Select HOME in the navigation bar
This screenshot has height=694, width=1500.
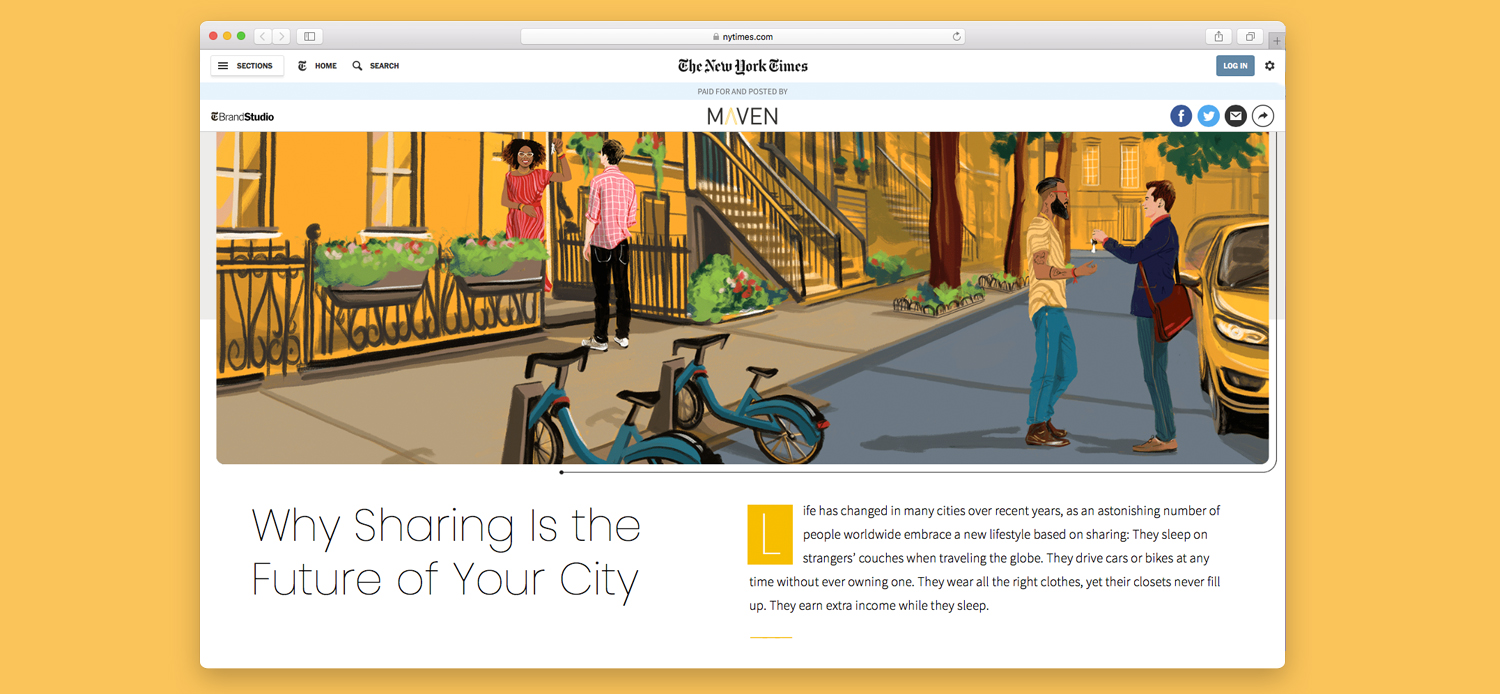[324, 65]
